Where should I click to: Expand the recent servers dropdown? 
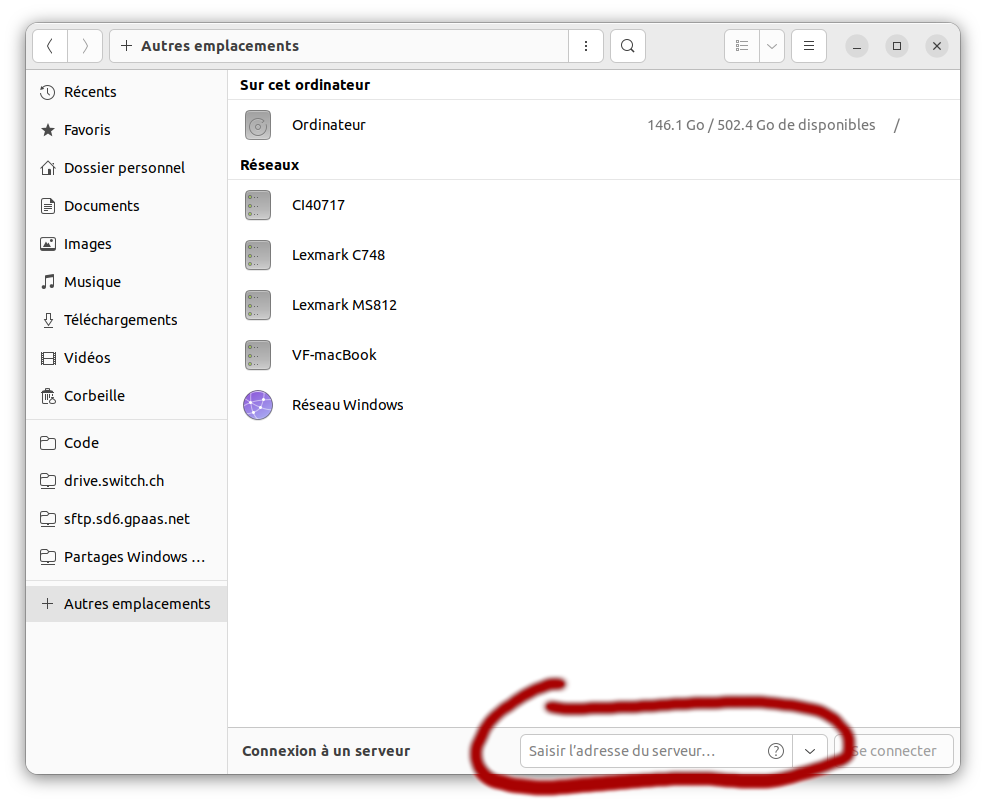(810, 751)
